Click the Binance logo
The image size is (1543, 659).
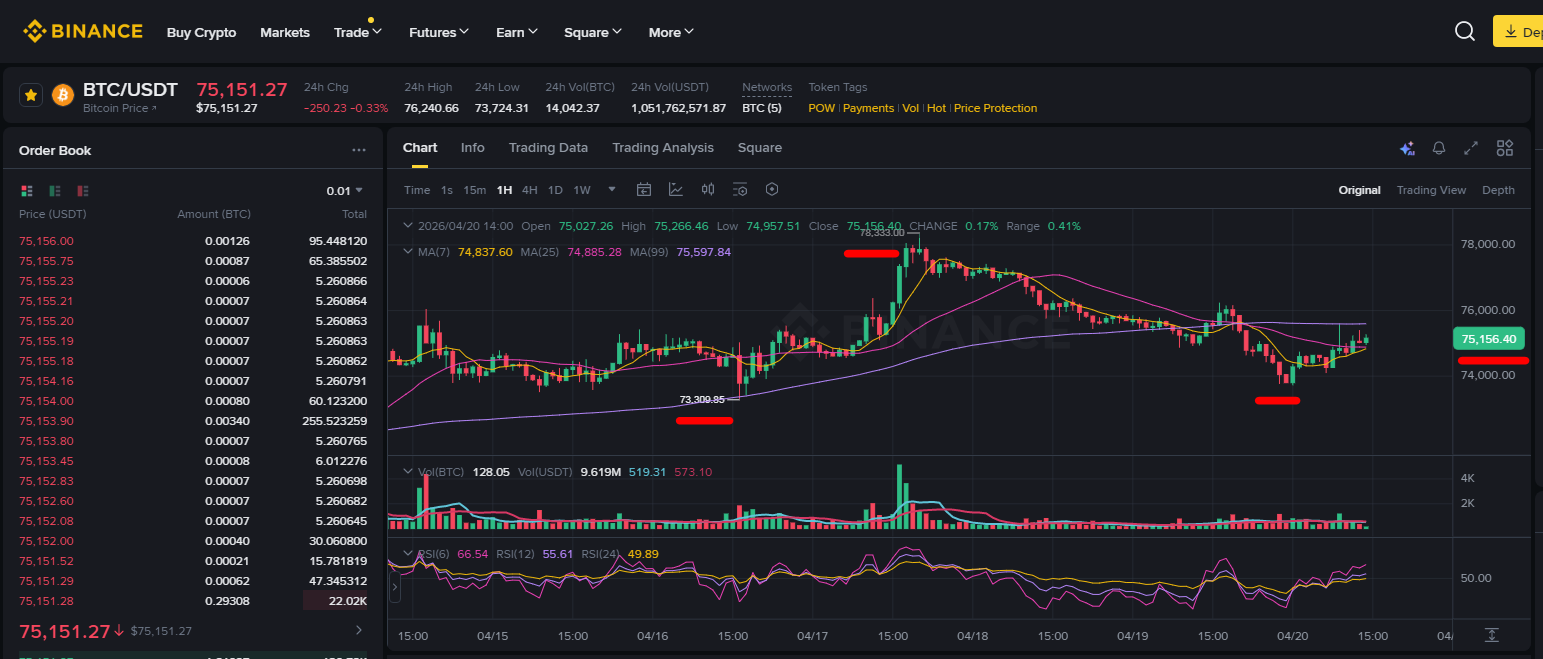point(83,32)
